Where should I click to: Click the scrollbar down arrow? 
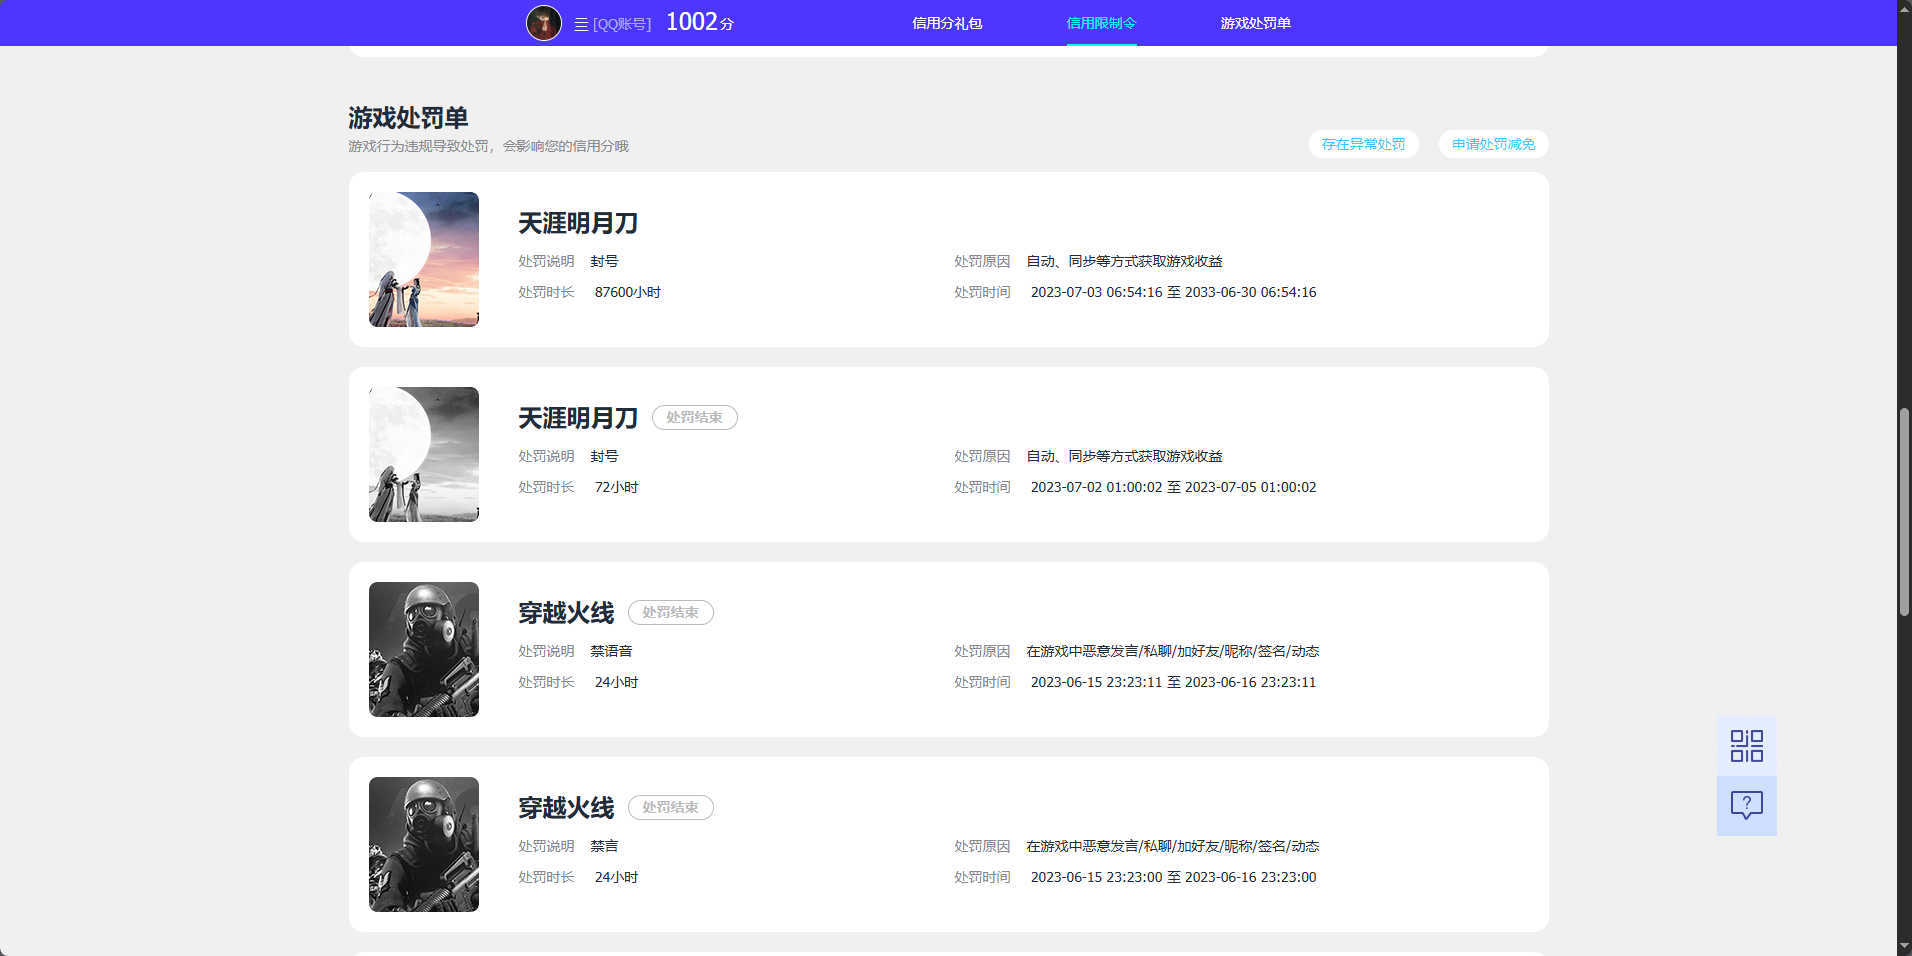[x=1904, y=946]
